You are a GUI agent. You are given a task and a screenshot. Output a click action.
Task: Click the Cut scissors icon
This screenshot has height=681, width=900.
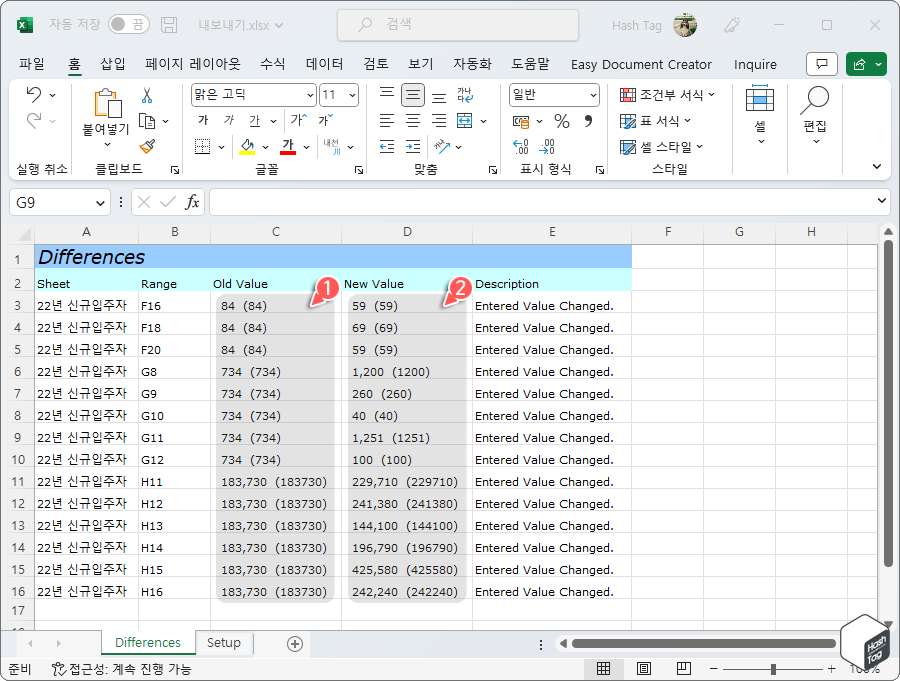147,95
